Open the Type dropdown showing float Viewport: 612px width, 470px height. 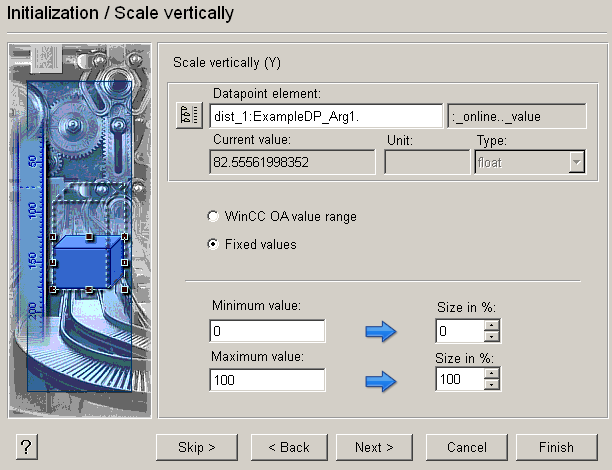point(575,162)
